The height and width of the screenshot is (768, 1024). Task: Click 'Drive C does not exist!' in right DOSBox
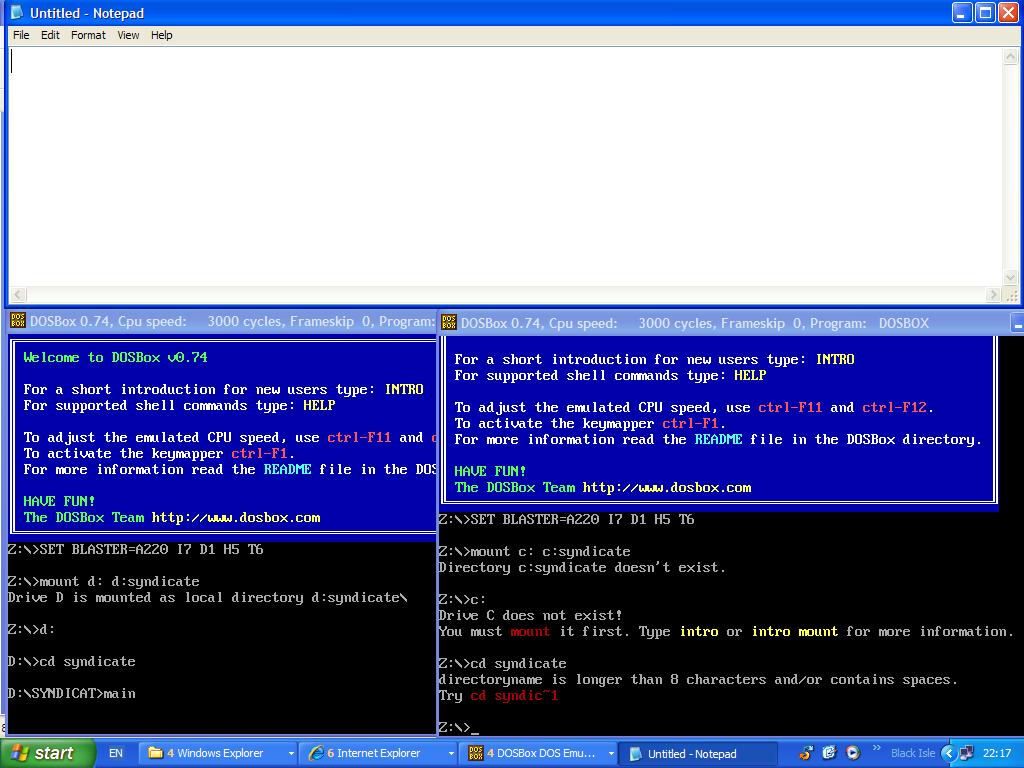coord(530,615)
